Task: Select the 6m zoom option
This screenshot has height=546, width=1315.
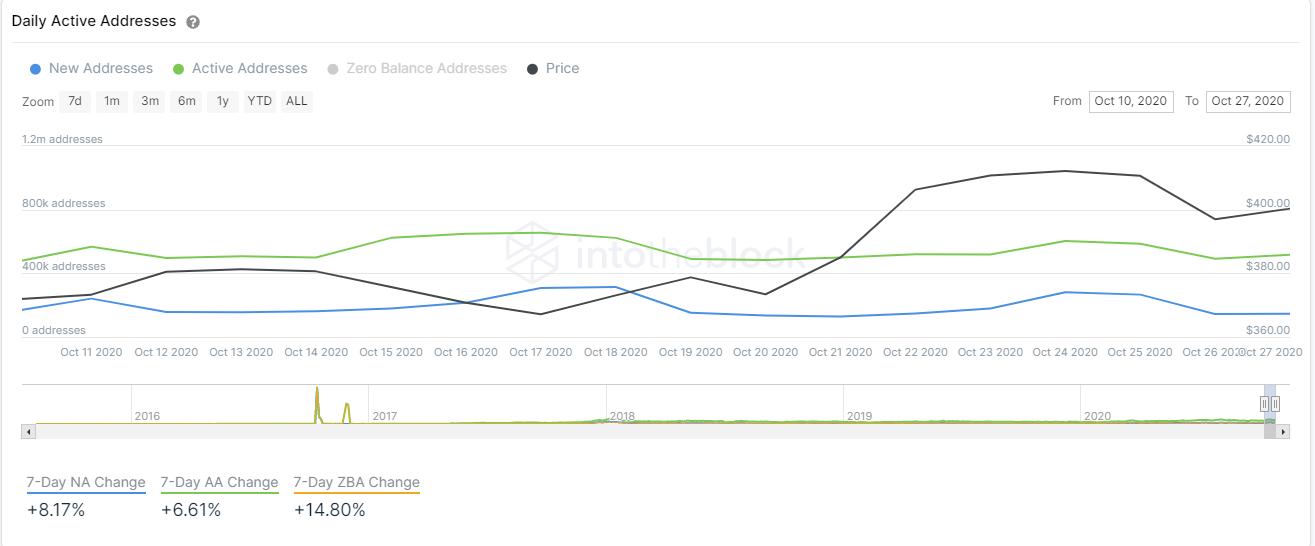Action: click(187, 101)
